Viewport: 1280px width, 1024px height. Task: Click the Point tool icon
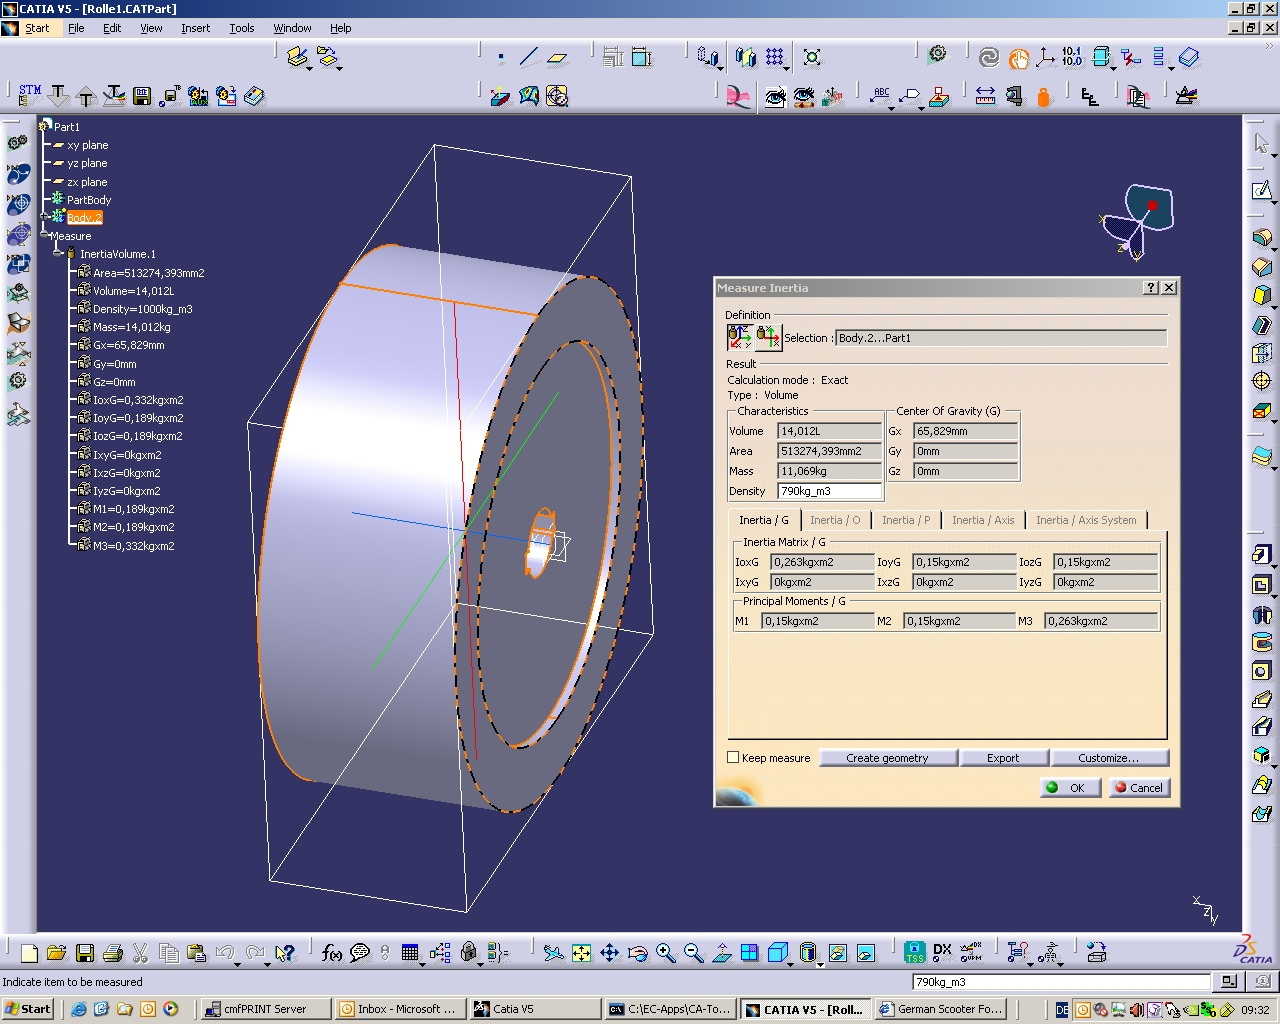[501, 57]
